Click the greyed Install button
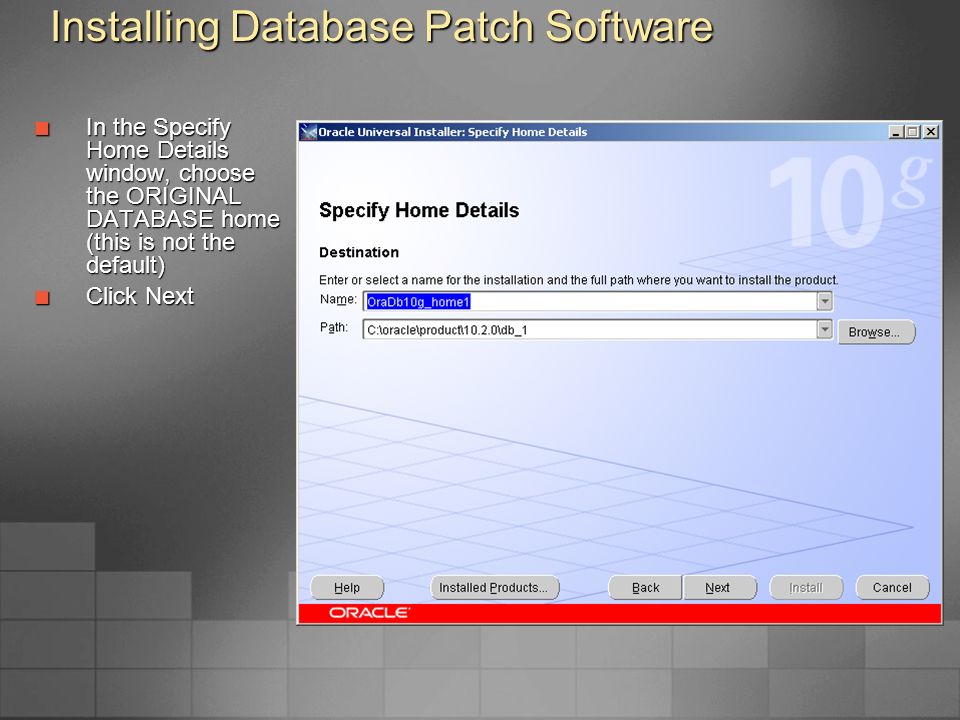 coord(805,588)
